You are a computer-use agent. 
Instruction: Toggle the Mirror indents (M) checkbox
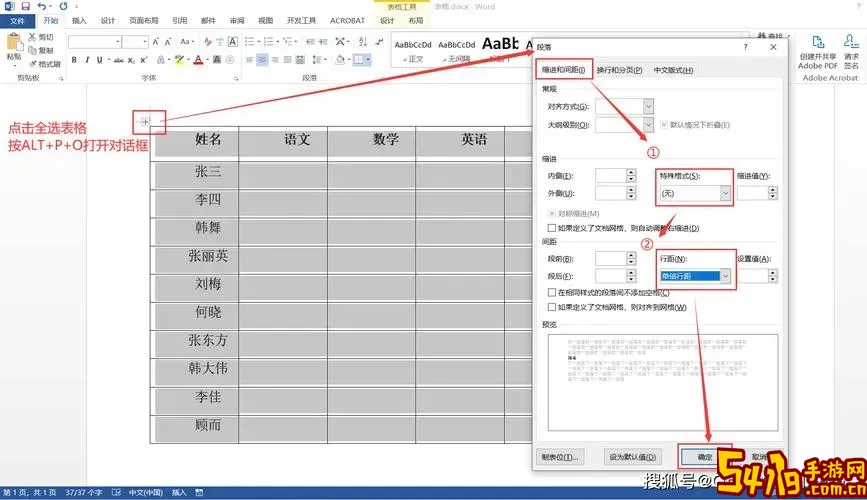tap(551, 213)
